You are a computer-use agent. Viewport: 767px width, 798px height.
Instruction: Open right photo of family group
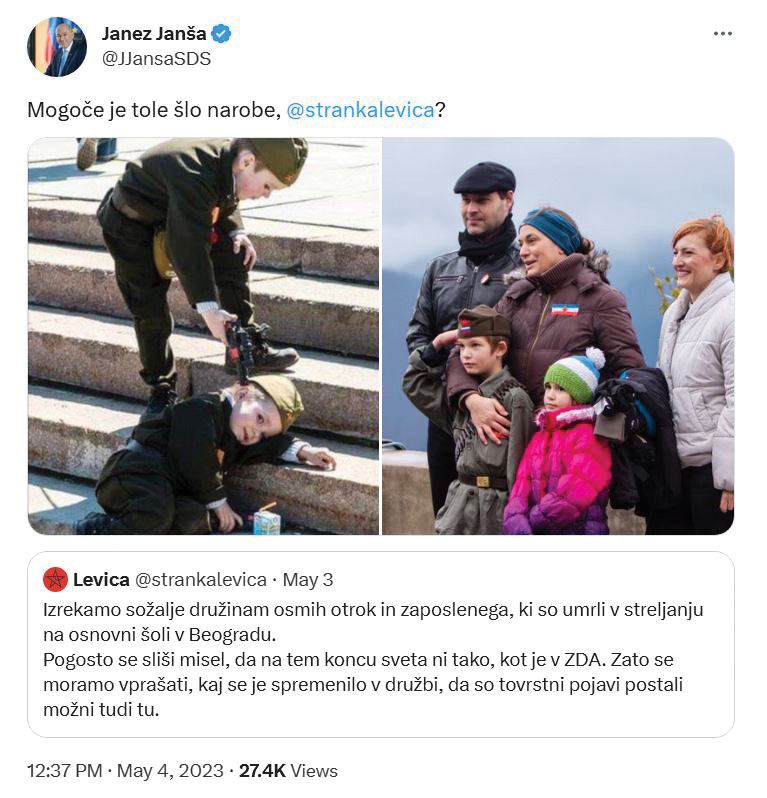click(558, 336)
